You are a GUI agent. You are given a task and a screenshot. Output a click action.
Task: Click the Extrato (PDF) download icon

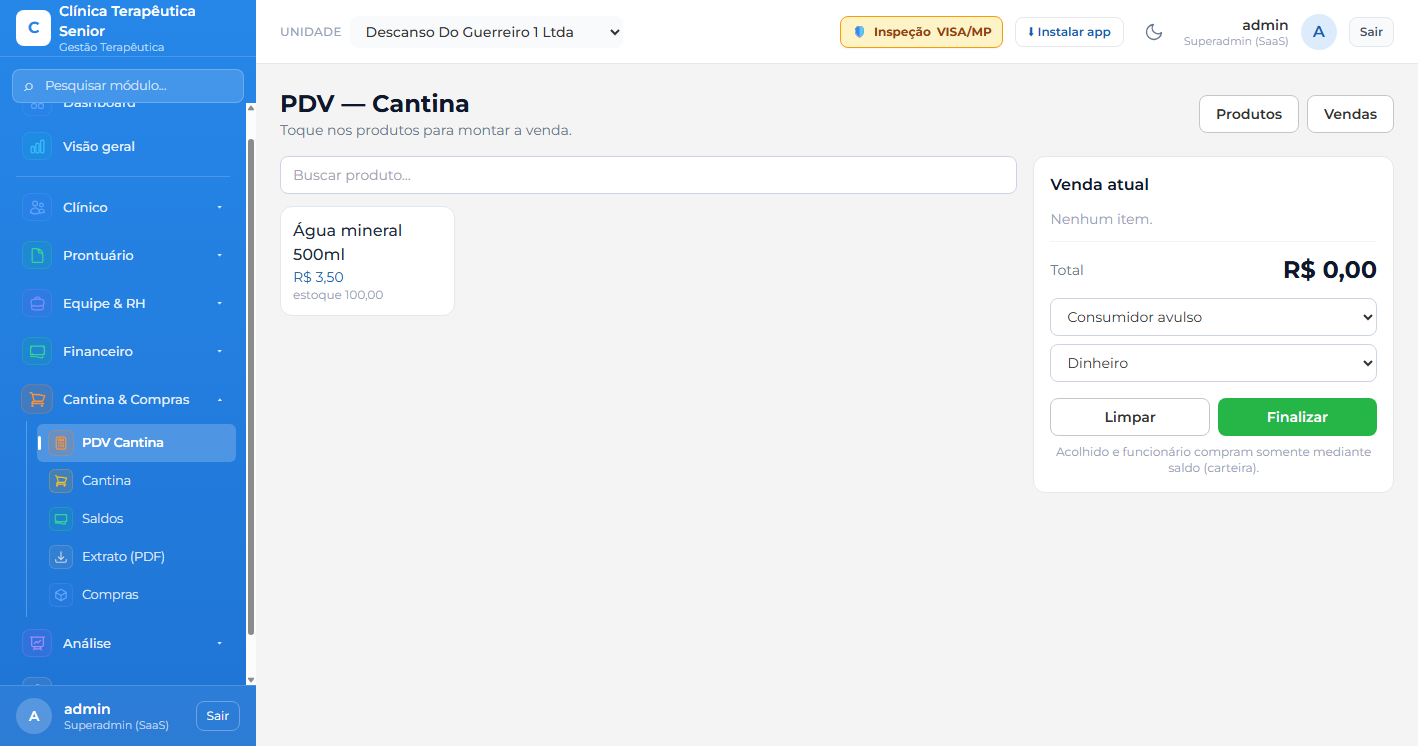pos(61,557)
